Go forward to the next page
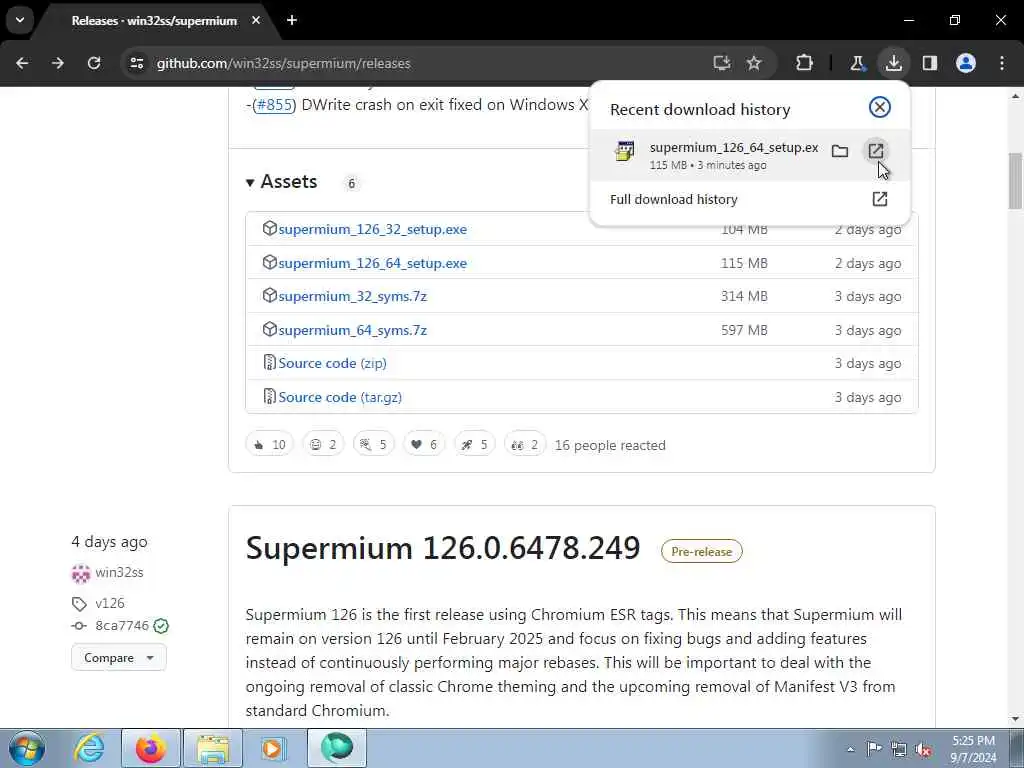 click(x=57, y=63)
